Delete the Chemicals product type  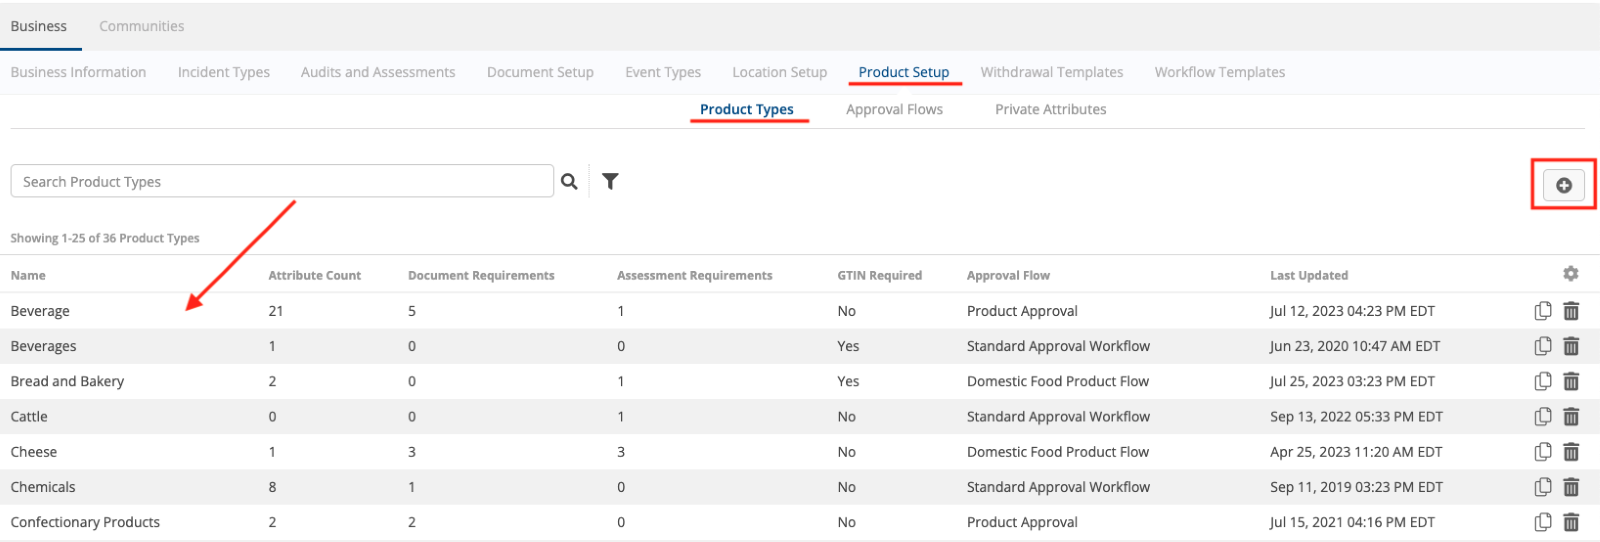(1571, 487)
